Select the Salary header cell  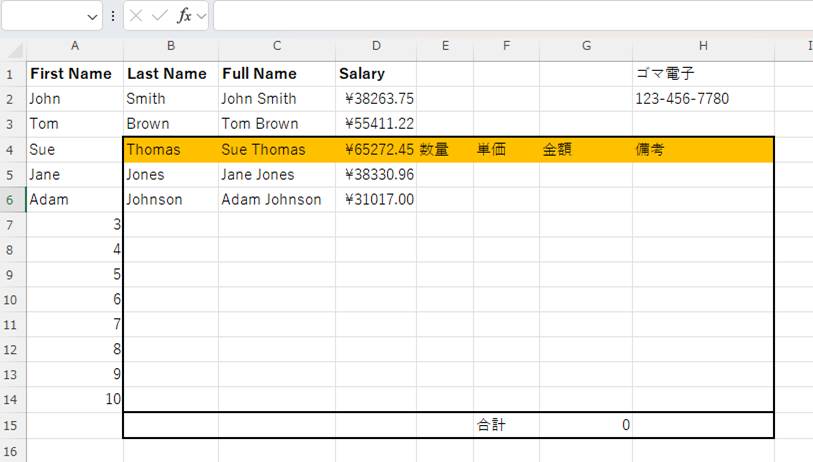376,74
